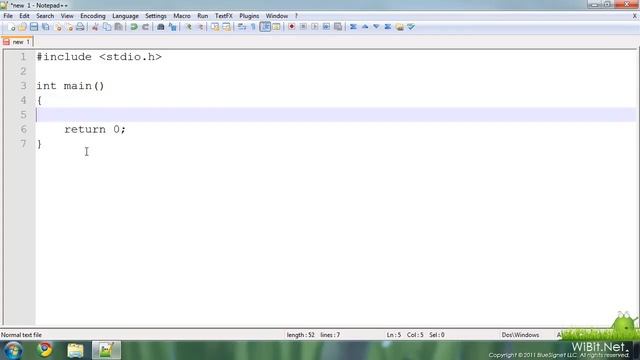Click the 'length : 52' status entry
Image resolution: width=640 pixels, height=360 pixels.
point(300,335)
